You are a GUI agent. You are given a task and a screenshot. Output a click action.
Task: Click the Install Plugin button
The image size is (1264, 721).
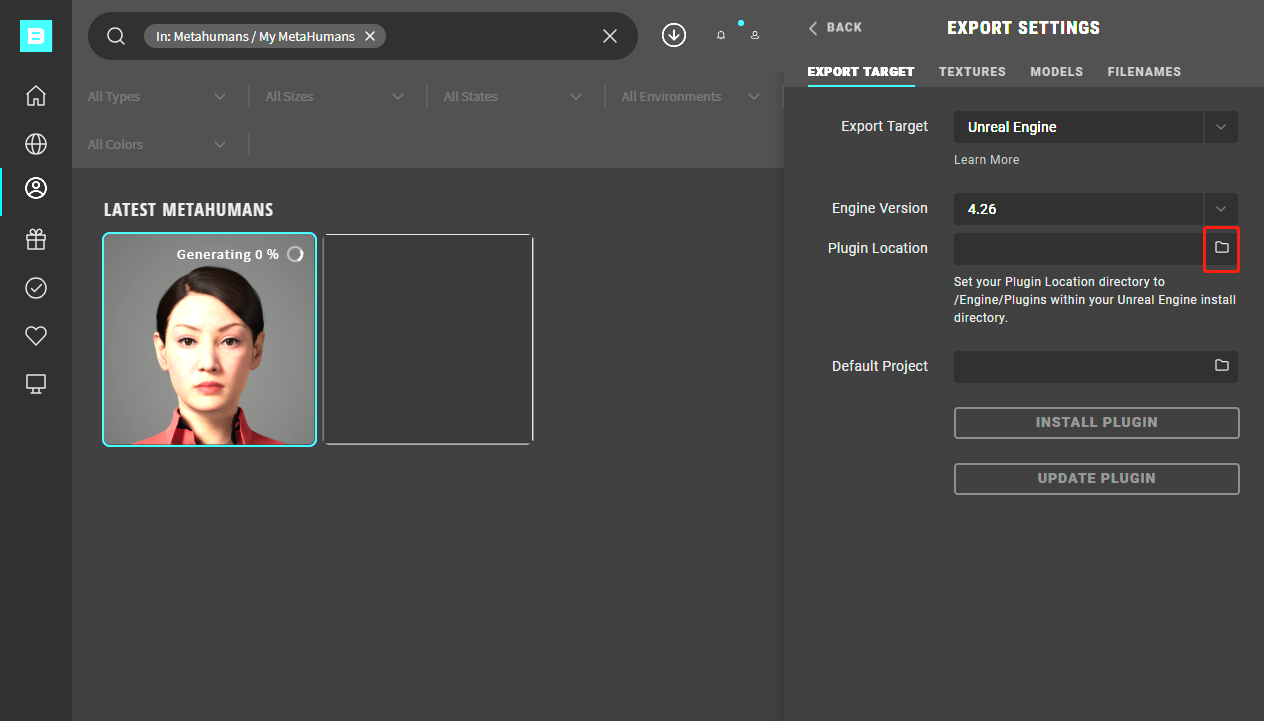point(1097,423)
